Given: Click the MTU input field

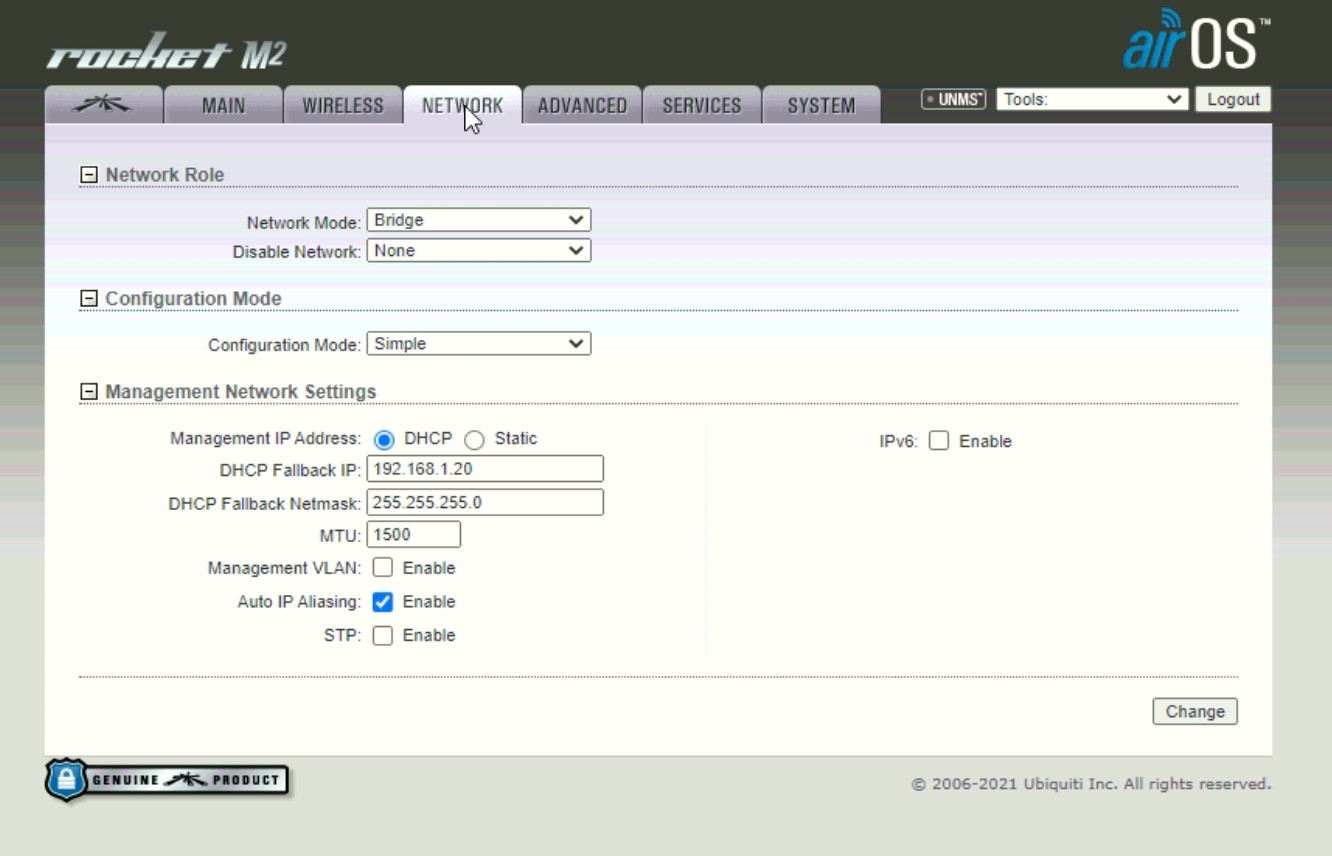Looking at the screenshot, I should click(414, 535).
